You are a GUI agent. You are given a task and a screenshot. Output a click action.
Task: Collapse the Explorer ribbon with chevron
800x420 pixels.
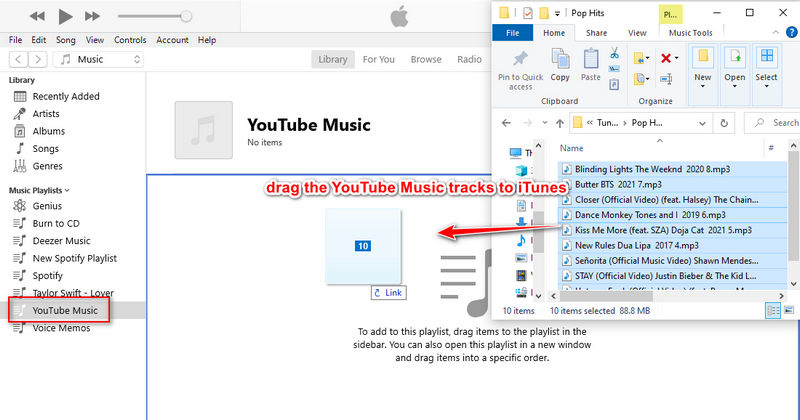(x=776, y=33)
